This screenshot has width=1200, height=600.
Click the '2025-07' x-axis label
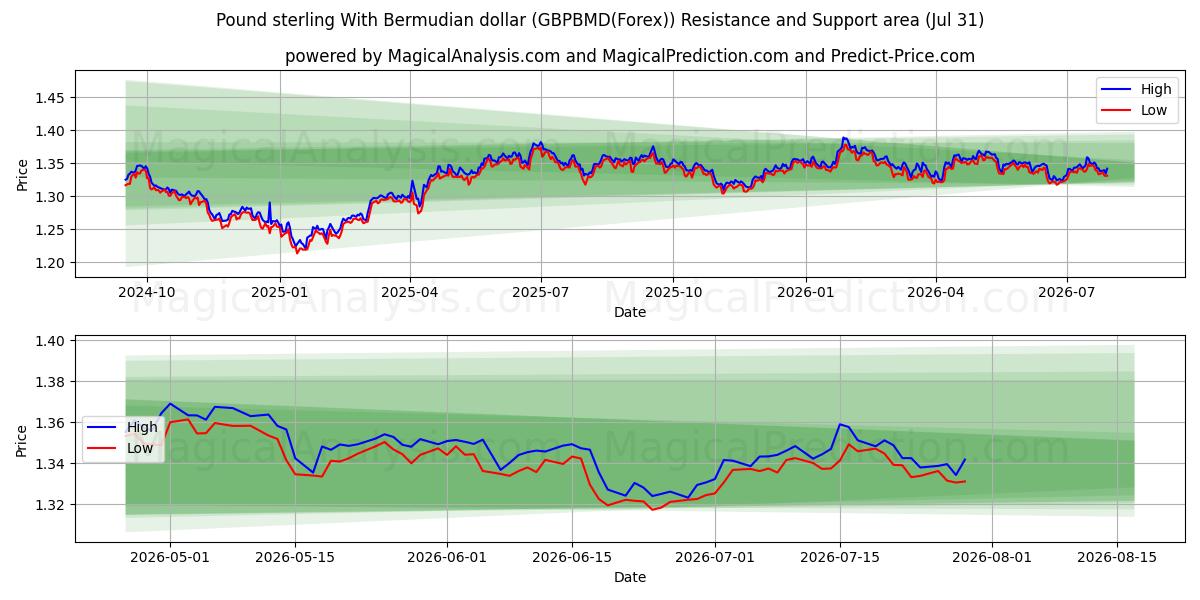click(541, 293)
